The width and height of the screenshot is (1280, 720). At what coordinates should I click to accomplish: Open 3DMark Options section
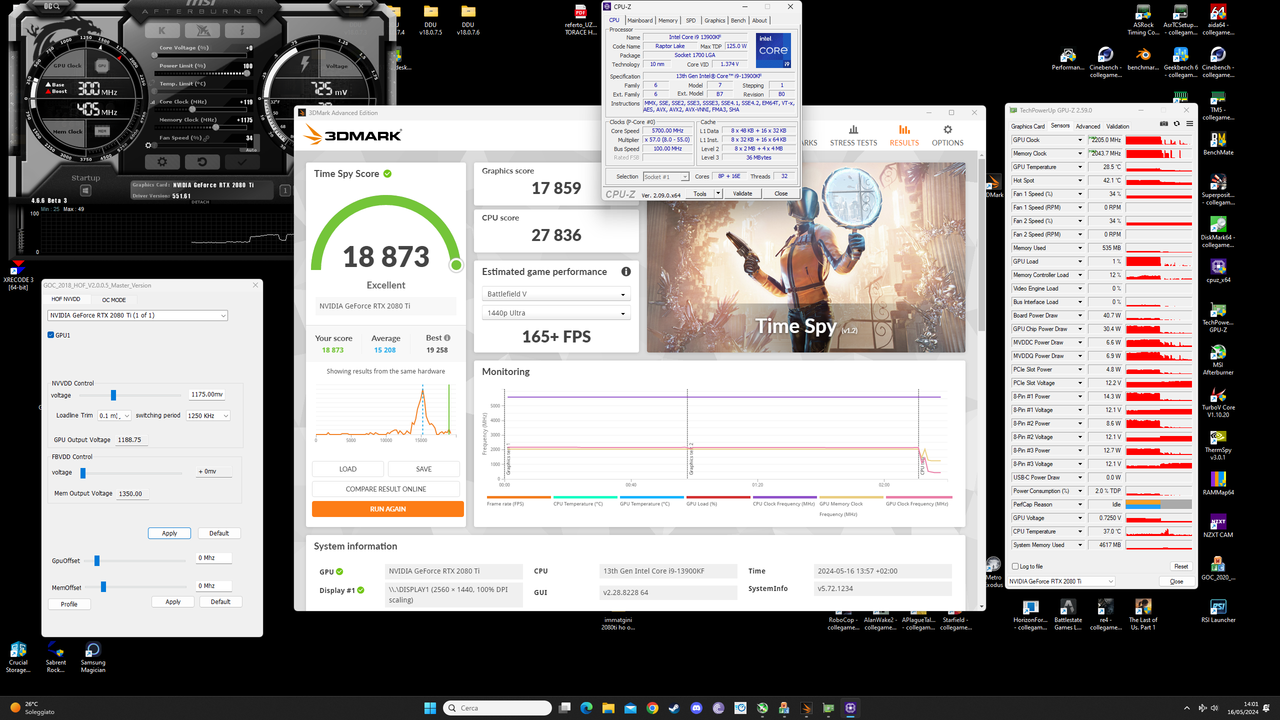(947, 135)
